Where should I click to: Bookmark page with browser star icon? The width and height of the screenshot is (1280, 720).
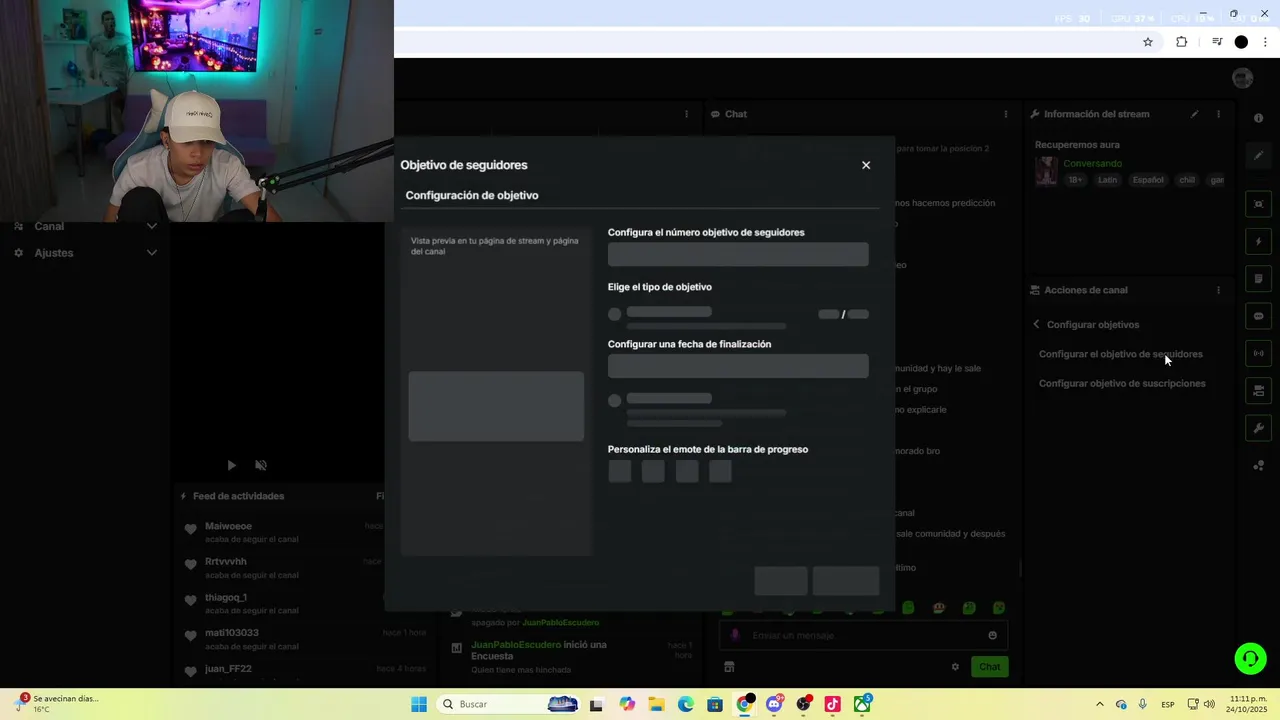pos(1148,42)
